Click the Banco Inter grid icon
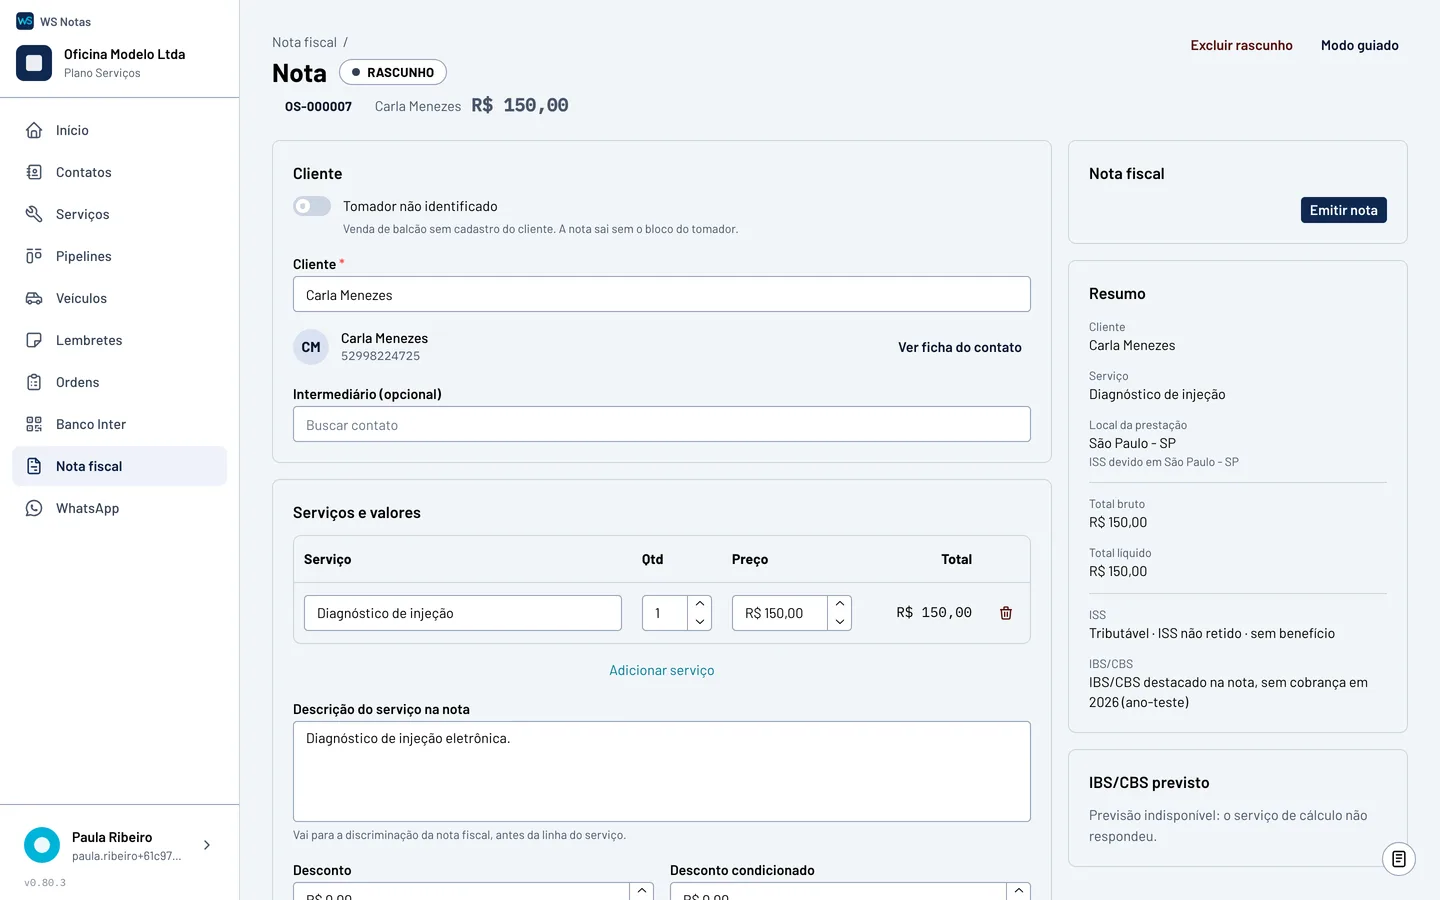 (x=34, y=424)
